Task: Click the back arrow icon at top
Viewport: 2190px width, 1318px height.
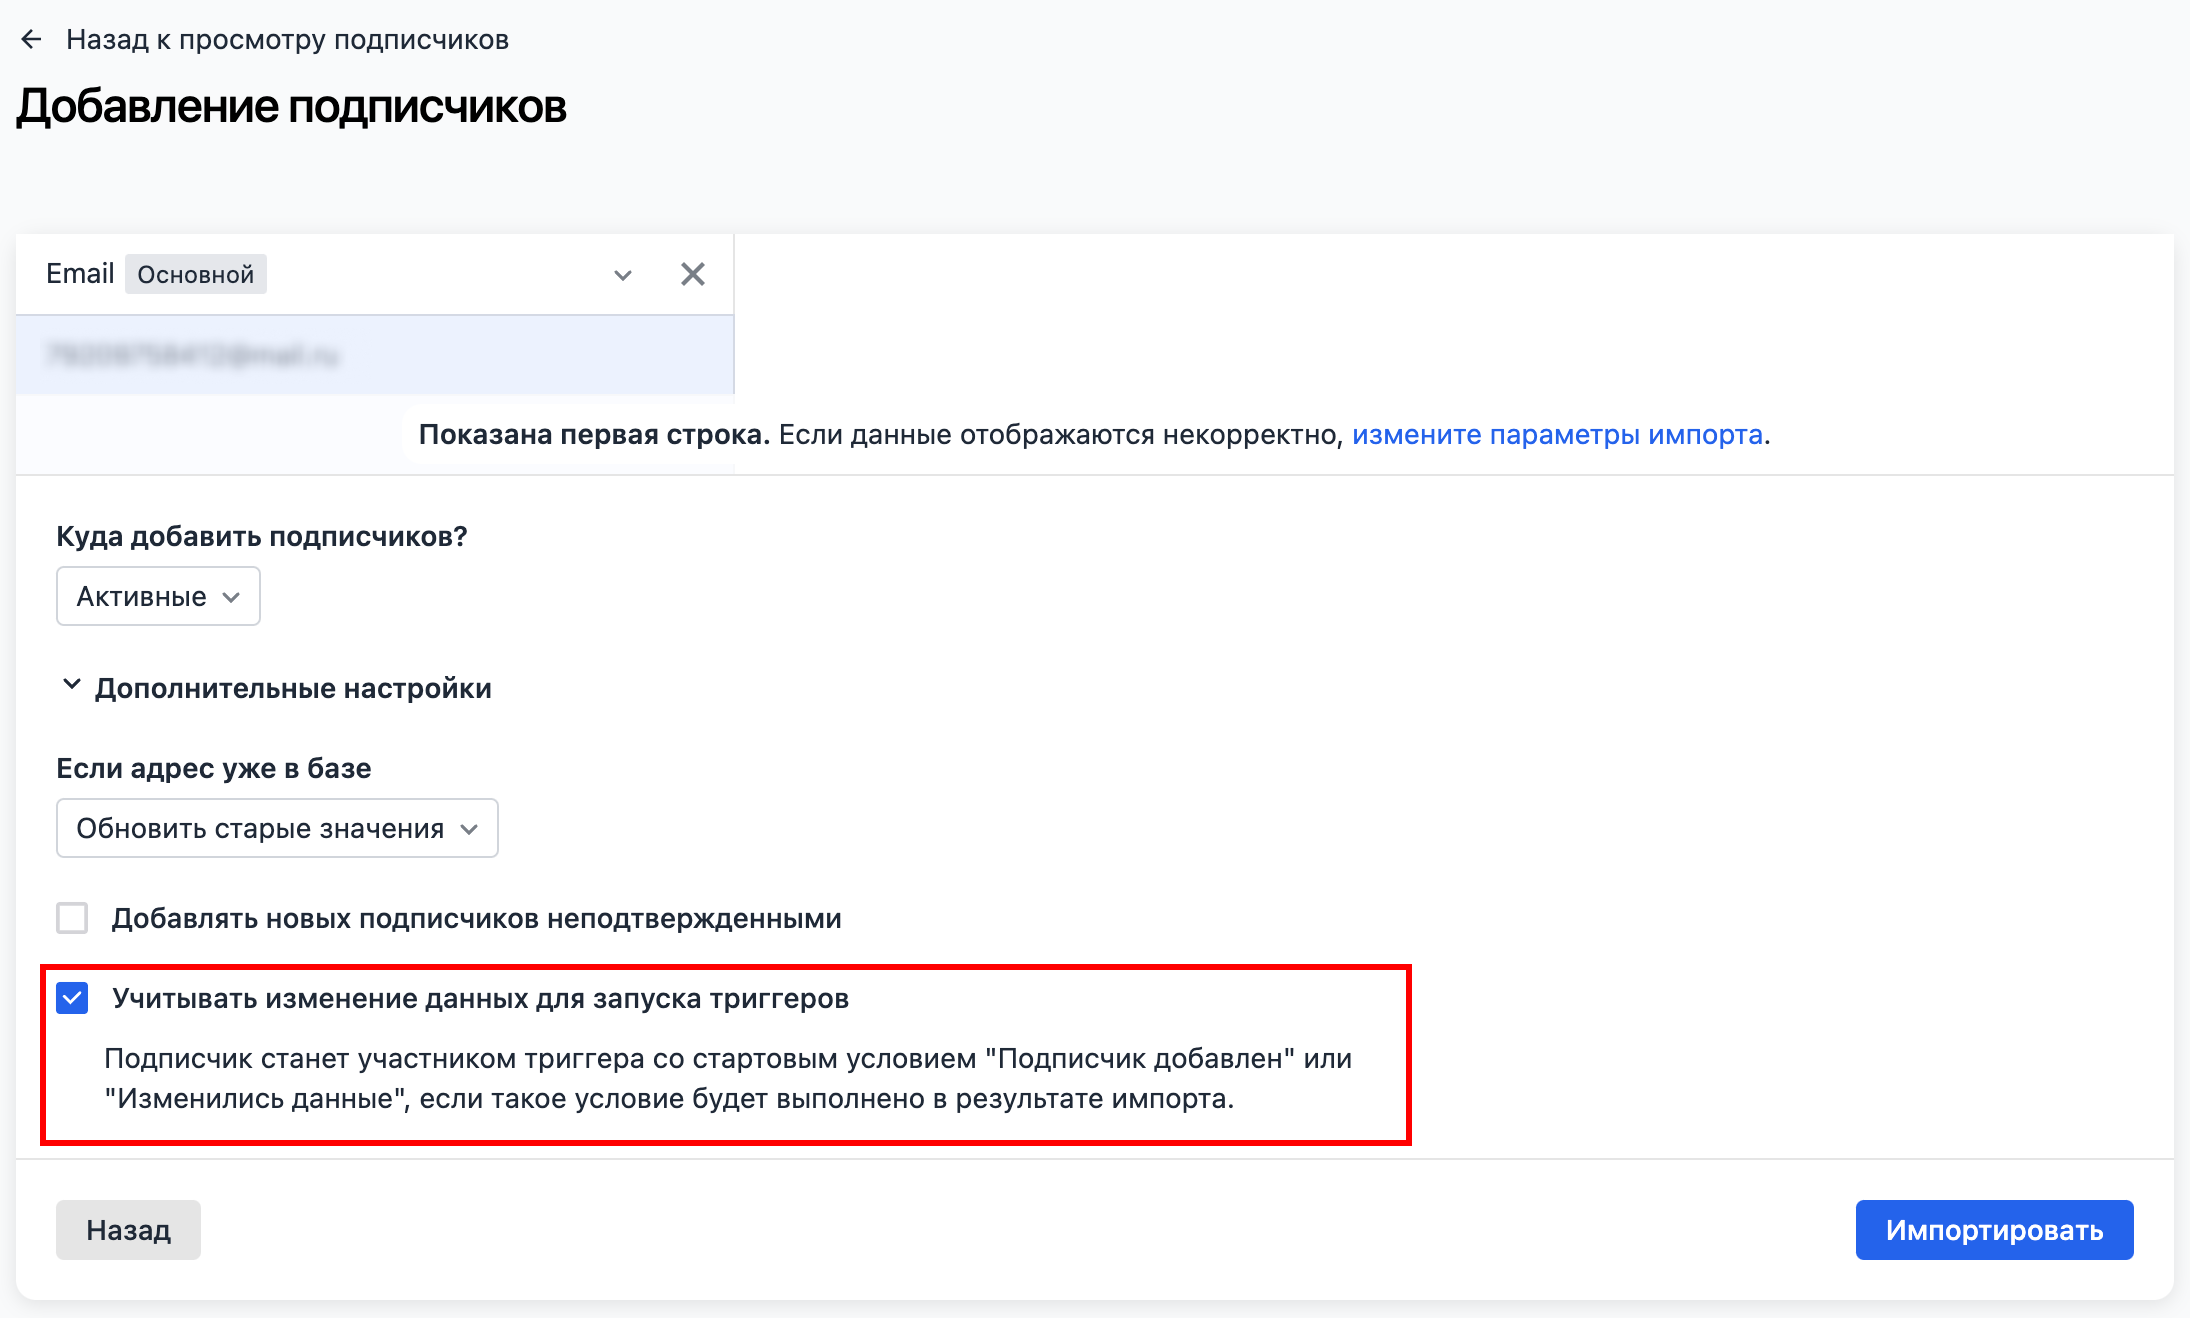Action: (x=31, y=40)
